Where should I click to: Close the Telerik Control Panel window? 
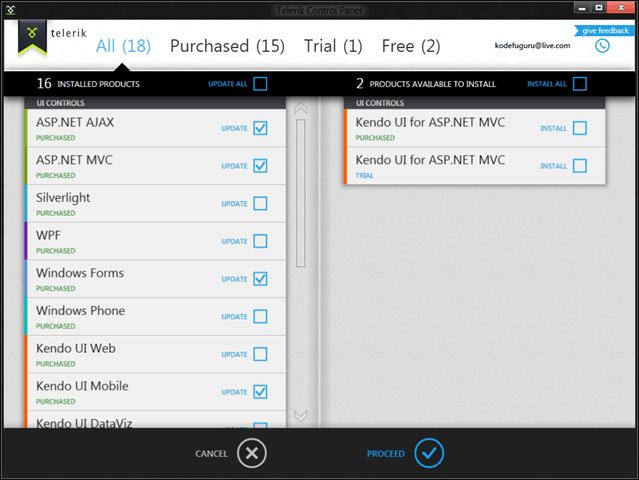(621, 7)
